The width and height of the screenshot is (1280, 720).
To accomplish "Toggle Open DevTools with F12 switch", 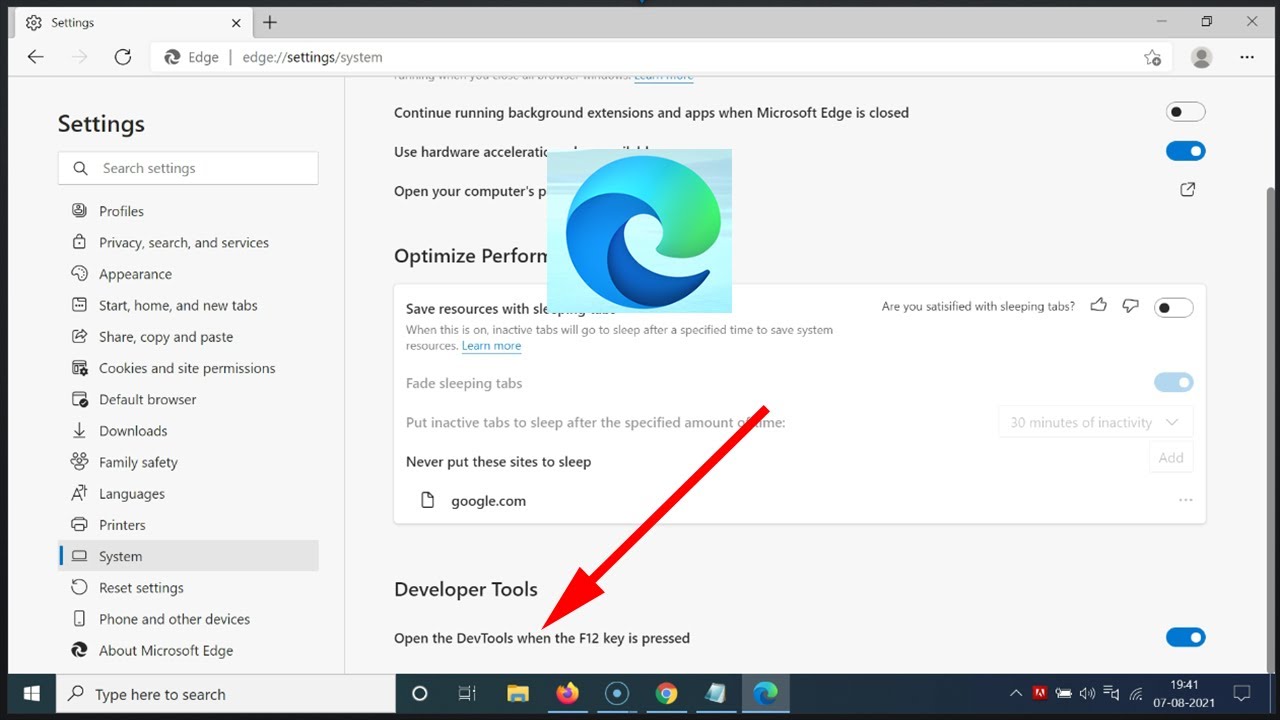I will coord(1186,637).
